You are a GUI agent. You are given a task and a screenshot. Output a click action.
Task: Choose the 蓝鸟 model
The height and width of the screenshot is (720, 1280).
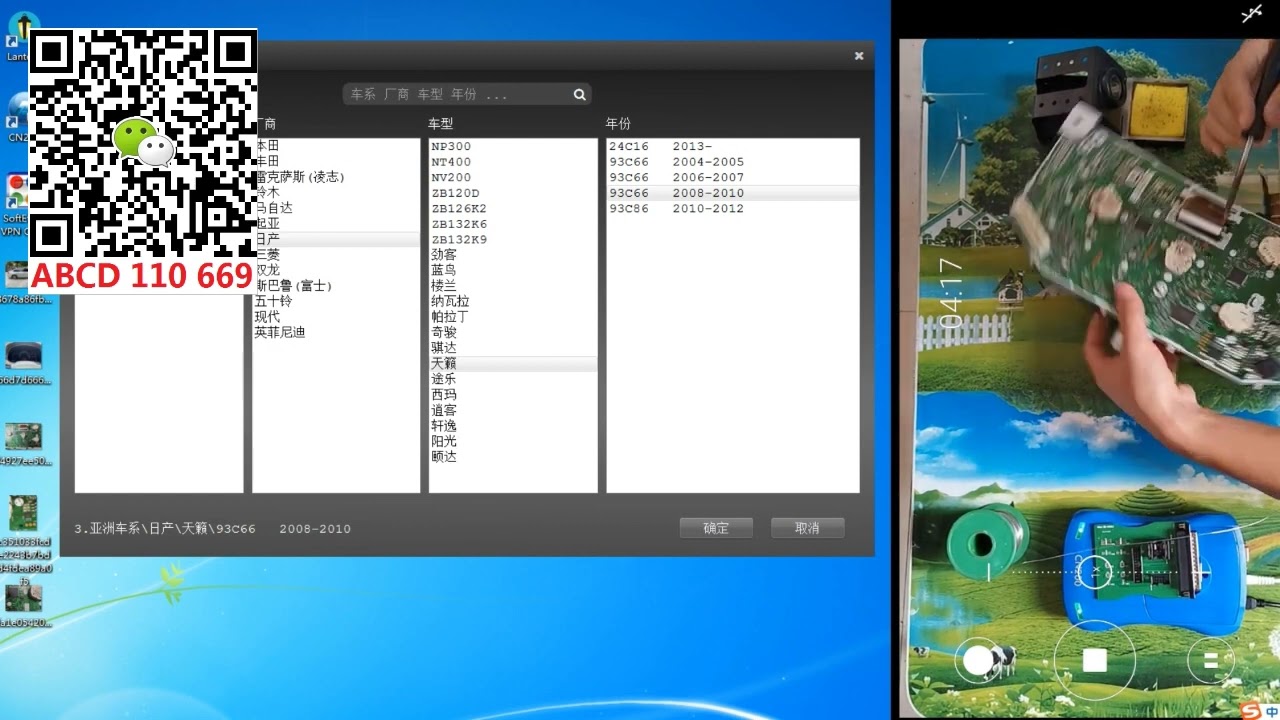coord(513,270)
